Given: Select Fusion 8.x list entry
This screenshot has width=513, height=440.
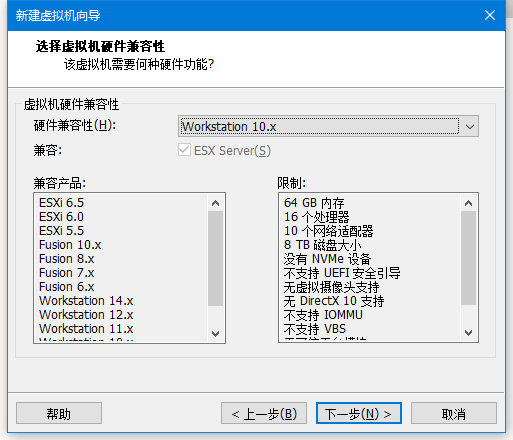Looking at the screenshot, I should (67, 259).
